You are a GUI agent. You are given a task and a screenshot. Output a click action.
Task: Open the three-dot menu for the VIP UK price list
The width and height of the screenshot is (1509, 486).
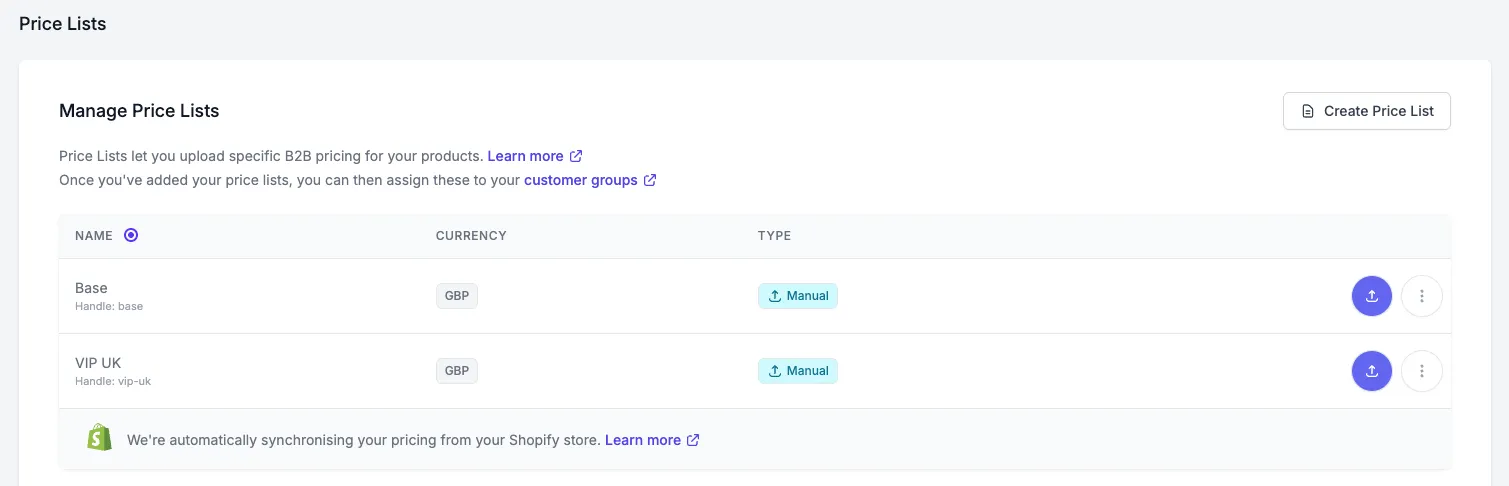[x=1422, y=371]
